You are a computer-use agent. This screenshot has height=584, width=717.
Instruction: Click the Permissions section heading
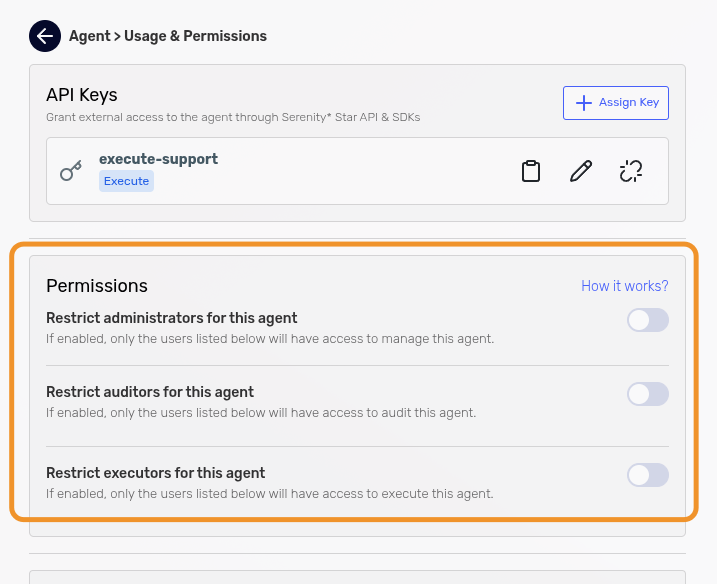click(97, 286)
